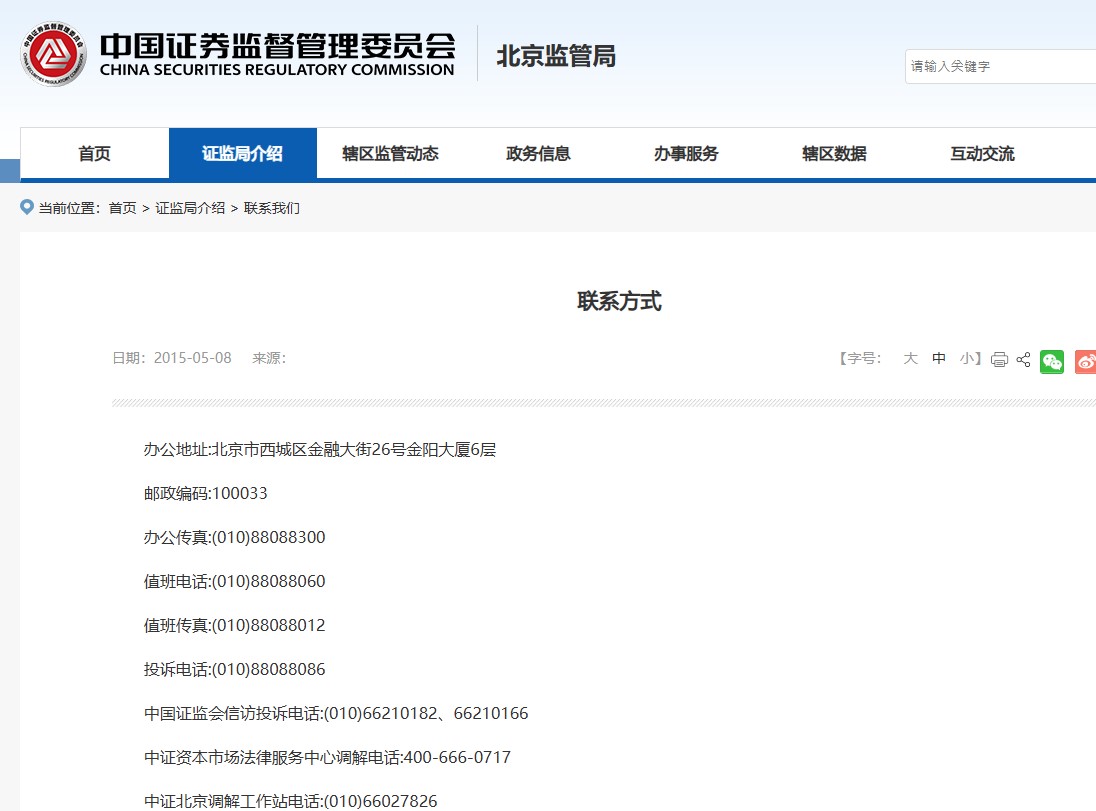Viewport: 1096px width, 811px height.
Task: Focus the 请输入关键字 search field
Action: tap(1000, 66)
